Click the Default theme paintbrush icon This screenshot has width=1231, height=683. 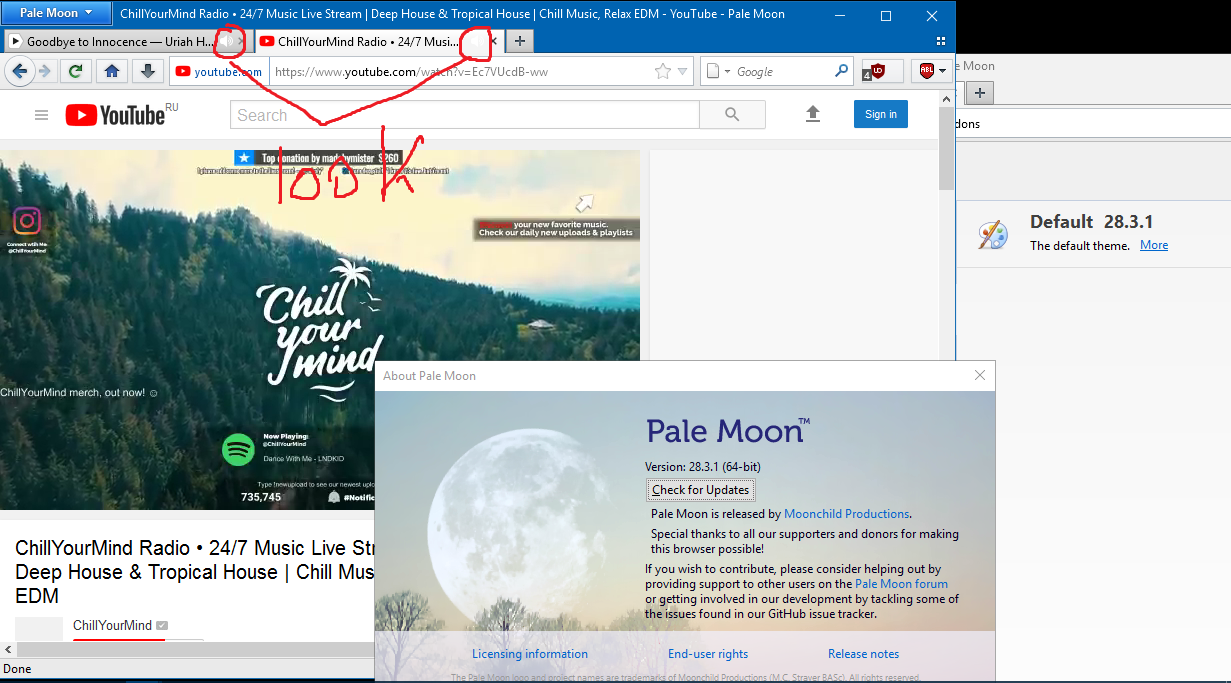click(x=993, y=235)
